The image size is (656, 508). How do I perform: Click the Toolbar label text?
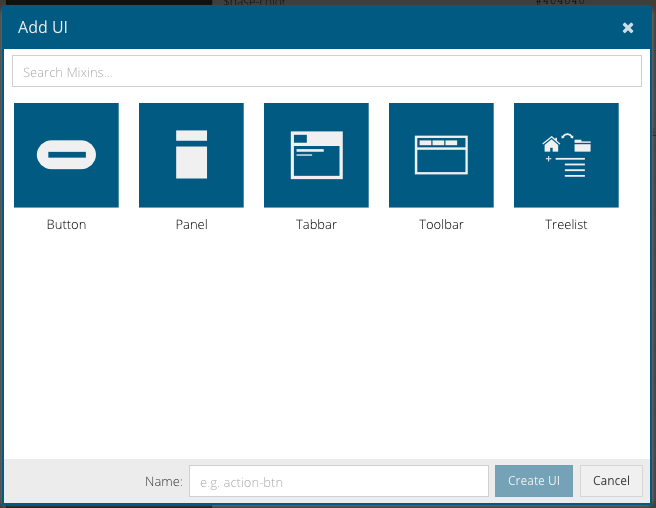click(x=441, y=225)
